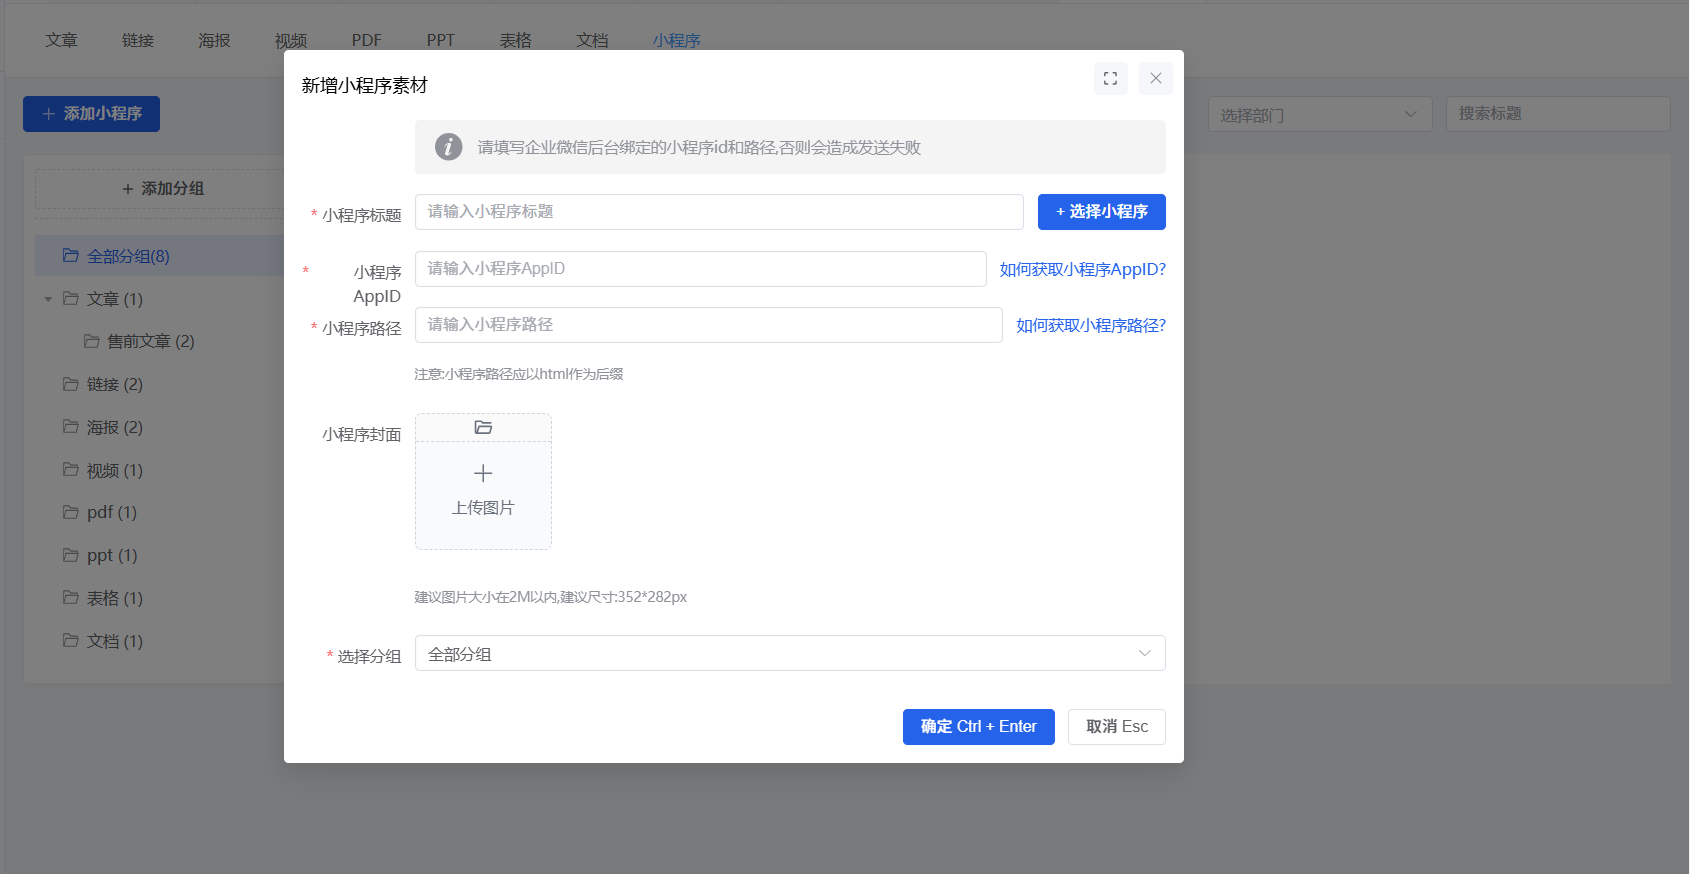
Task: Click the folder icon beside 全部分组(8)
Action: click(x=71, y=256)
